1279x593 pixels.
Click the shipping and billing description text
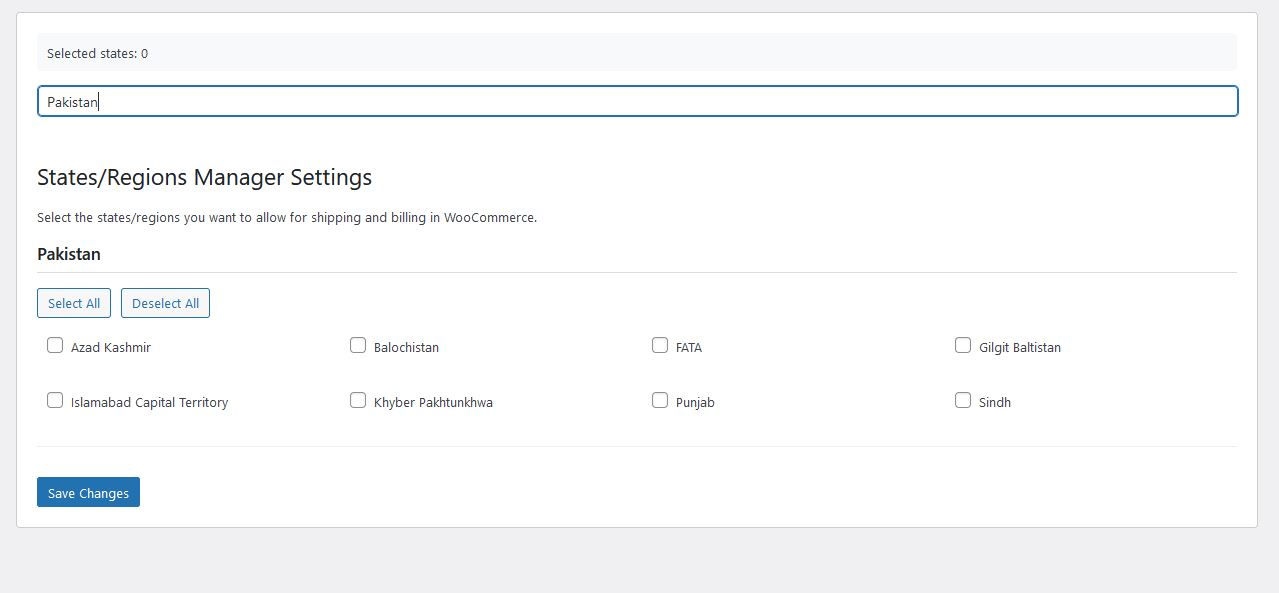(x=287, y=217)
